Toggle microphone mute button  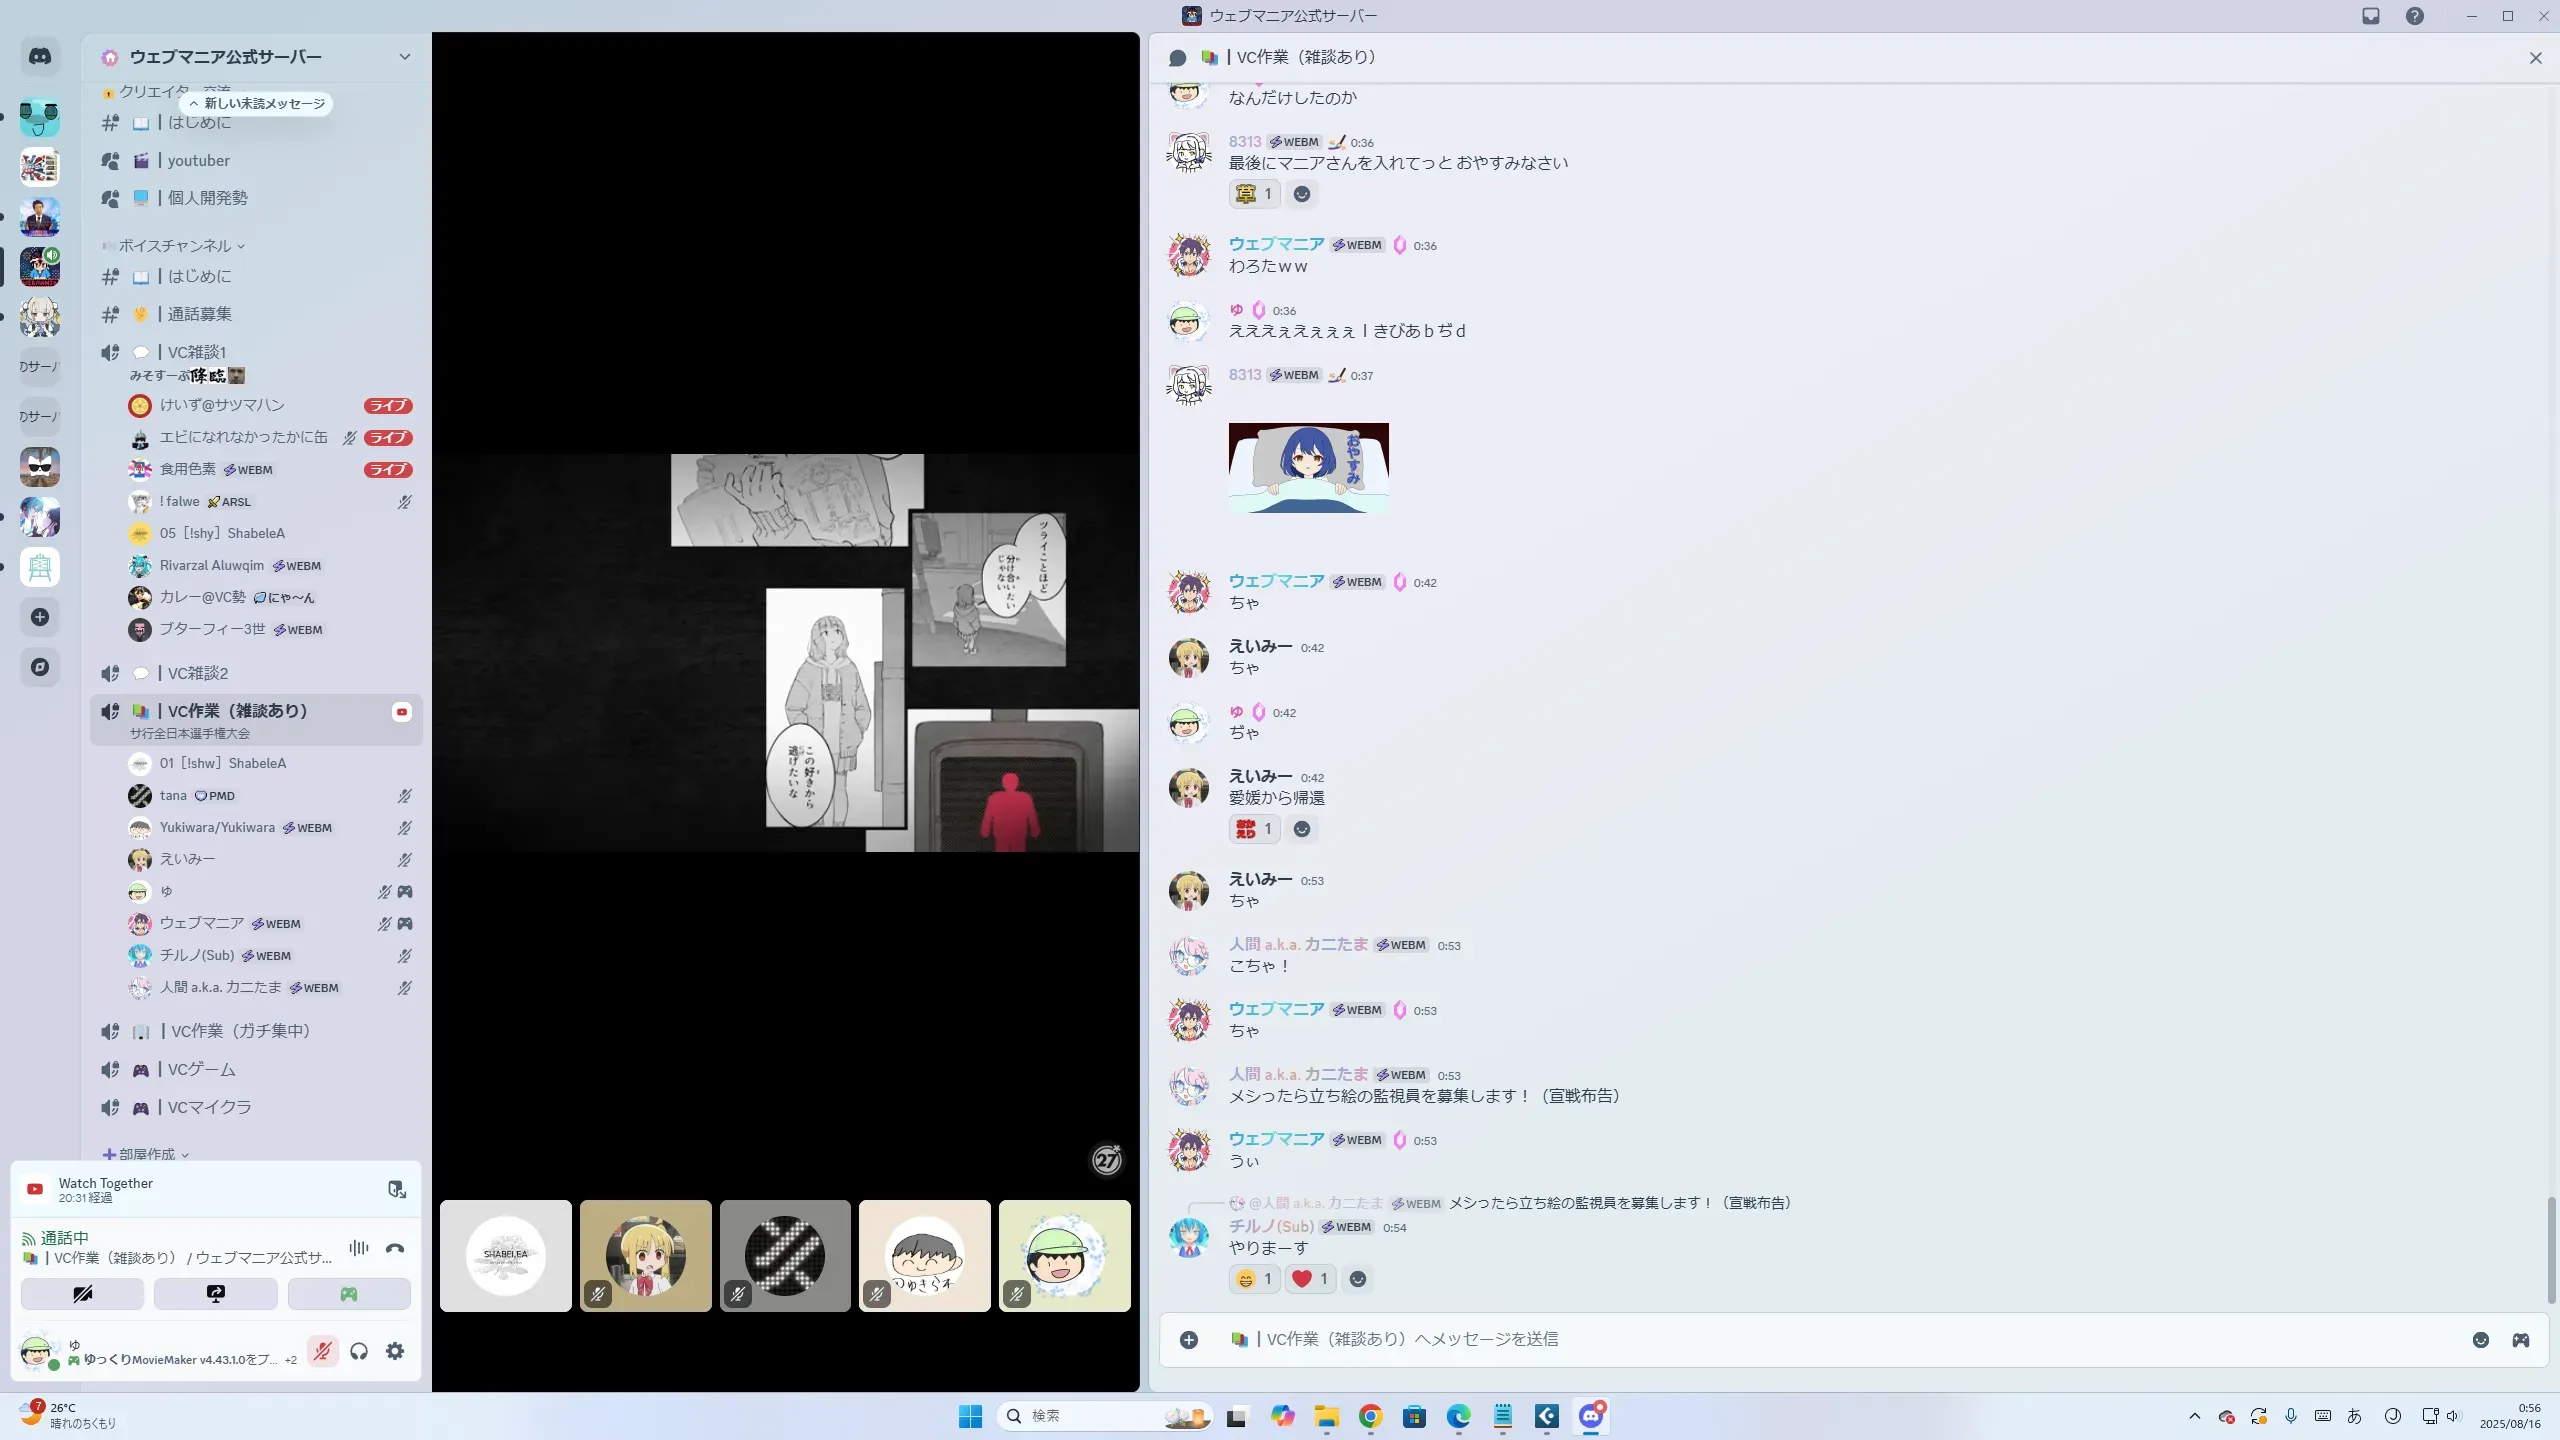click(322, 1351)
